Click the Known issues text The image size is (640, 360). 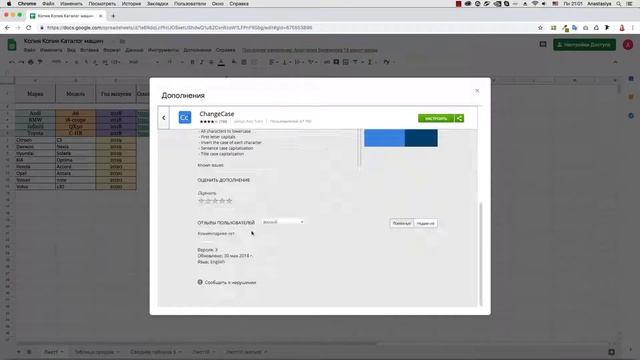point(210,165)
